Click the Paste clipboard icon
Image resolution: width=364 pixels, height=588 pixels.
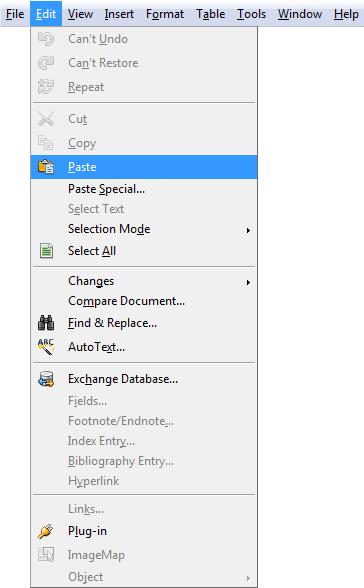click(46, 167)
